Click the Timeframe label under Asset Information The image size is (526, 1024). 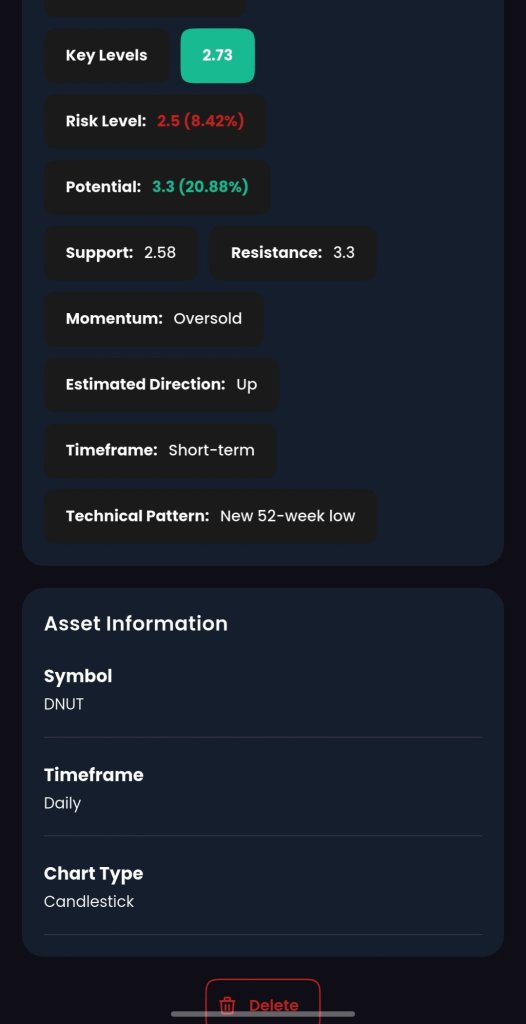click(x=93, y=775)
